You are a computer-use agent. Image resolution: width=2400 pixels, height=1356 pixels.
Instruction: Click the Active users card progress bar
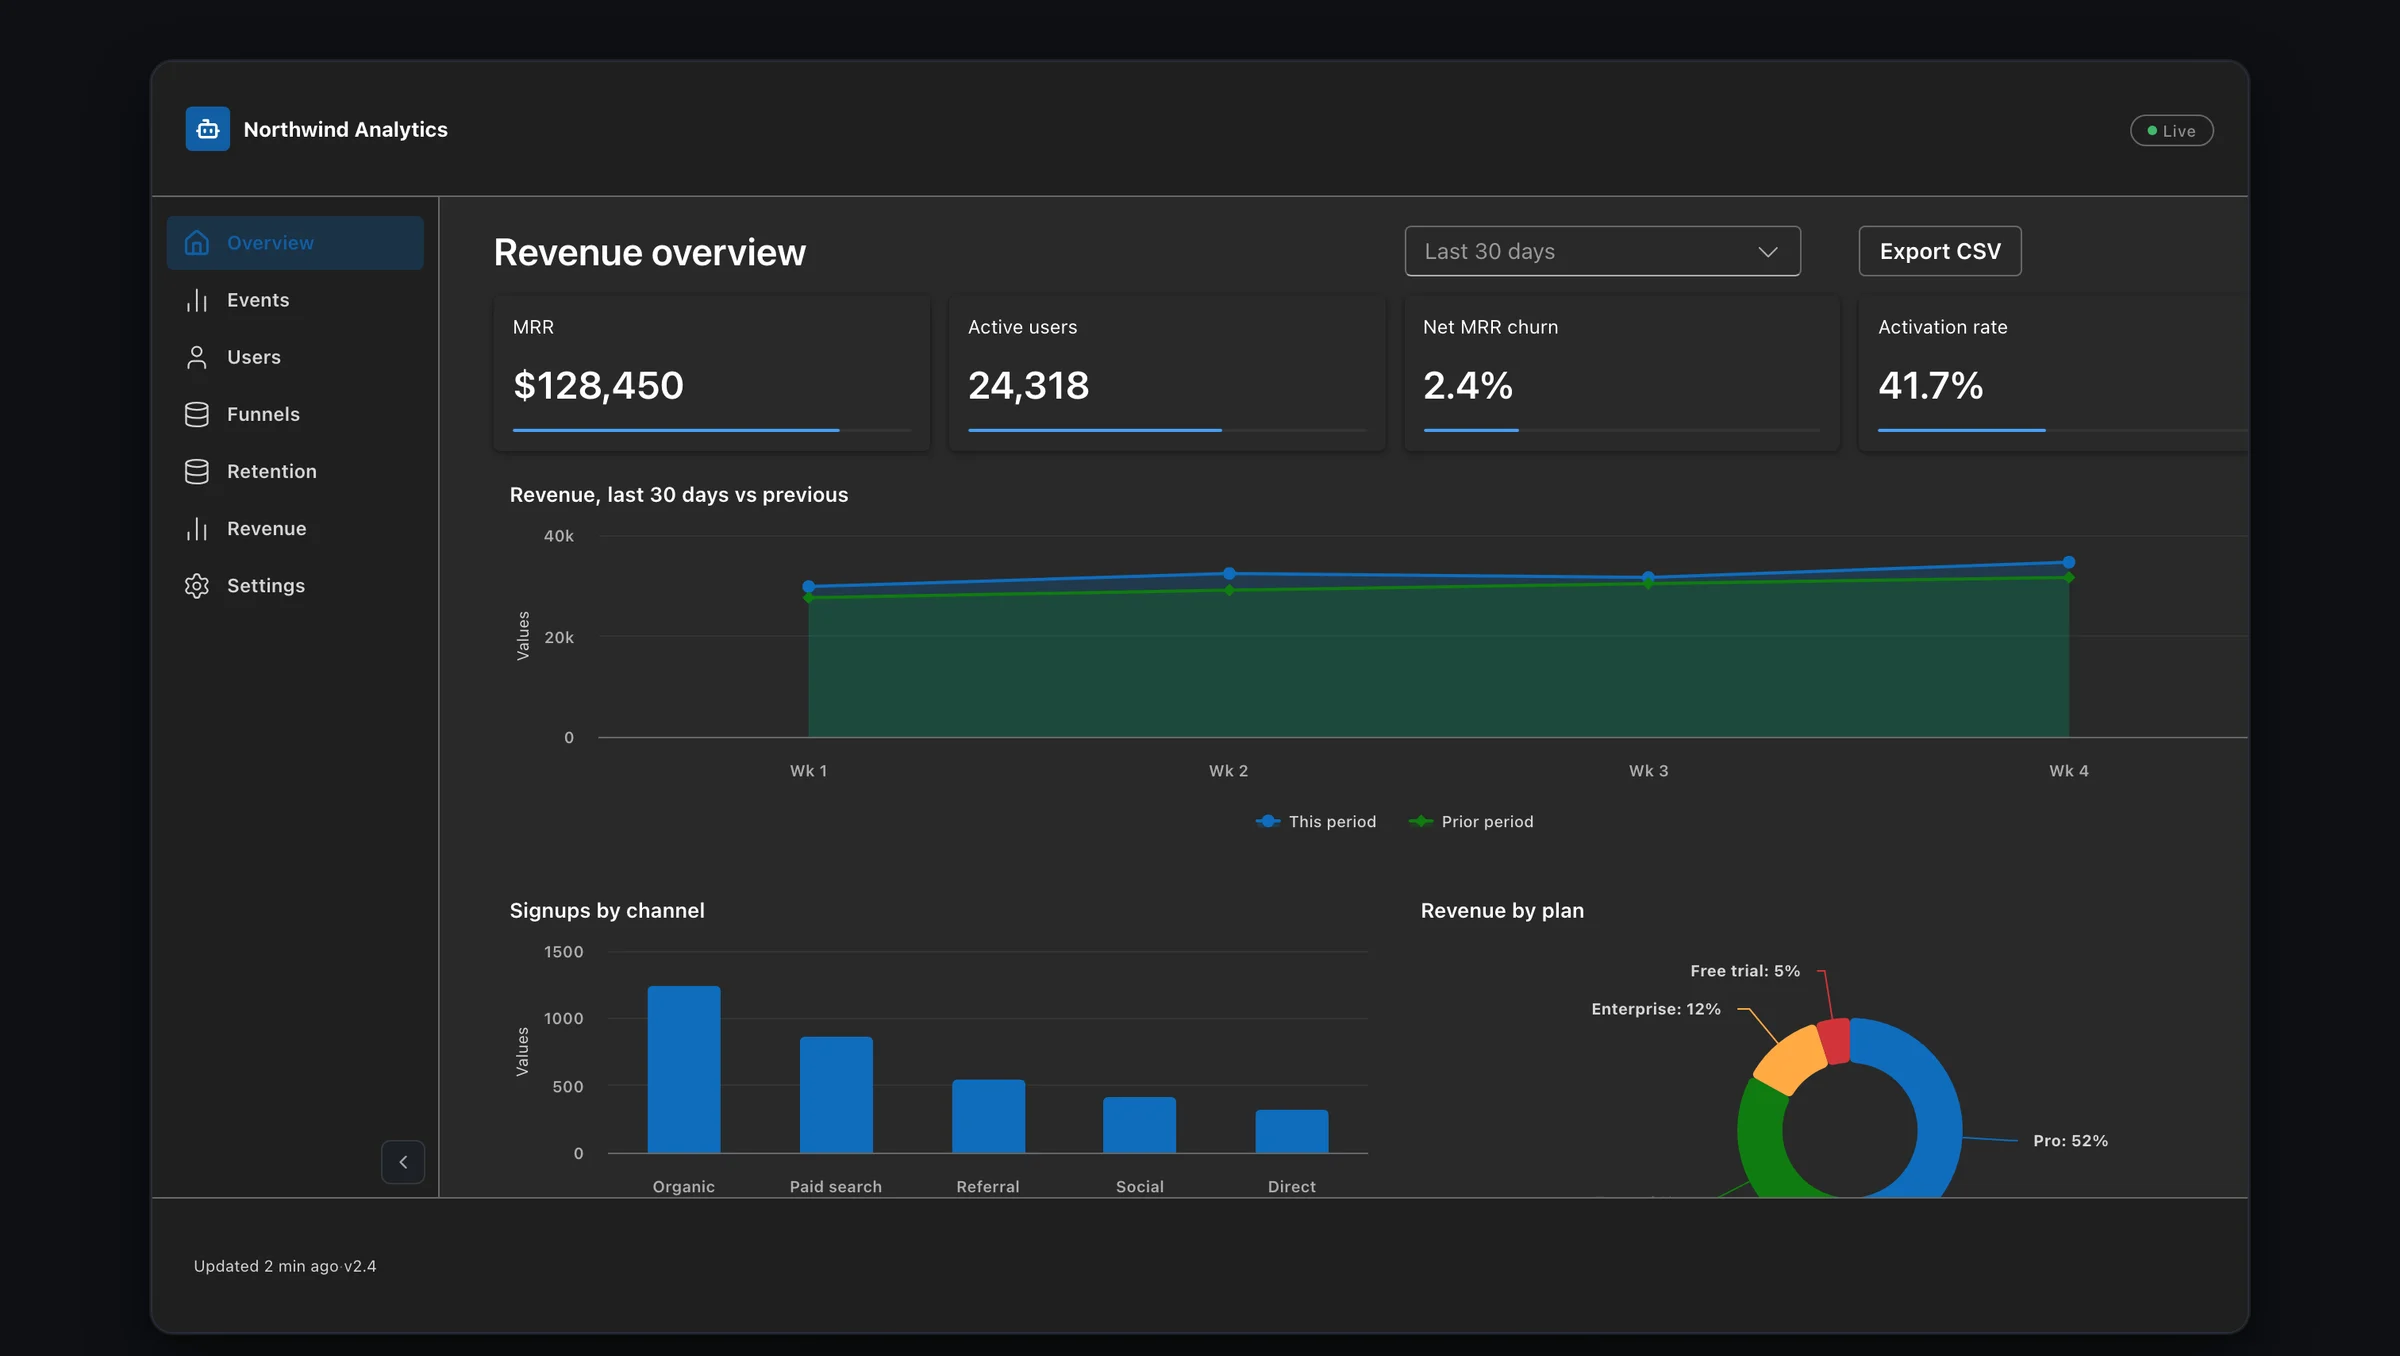1167,430
